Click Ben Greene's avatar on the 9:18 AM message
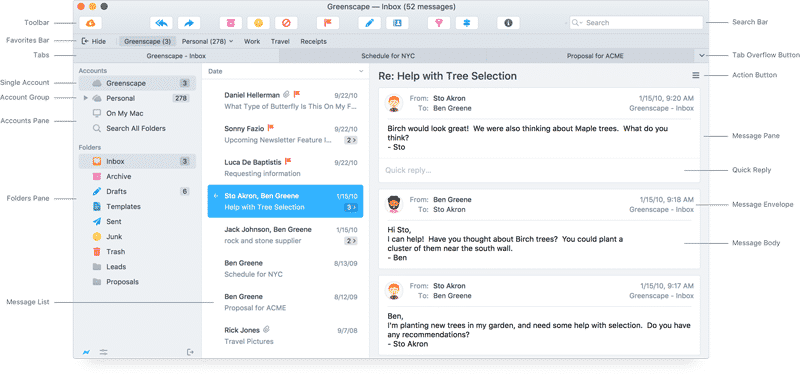800x374 pixels. [393, 205]
